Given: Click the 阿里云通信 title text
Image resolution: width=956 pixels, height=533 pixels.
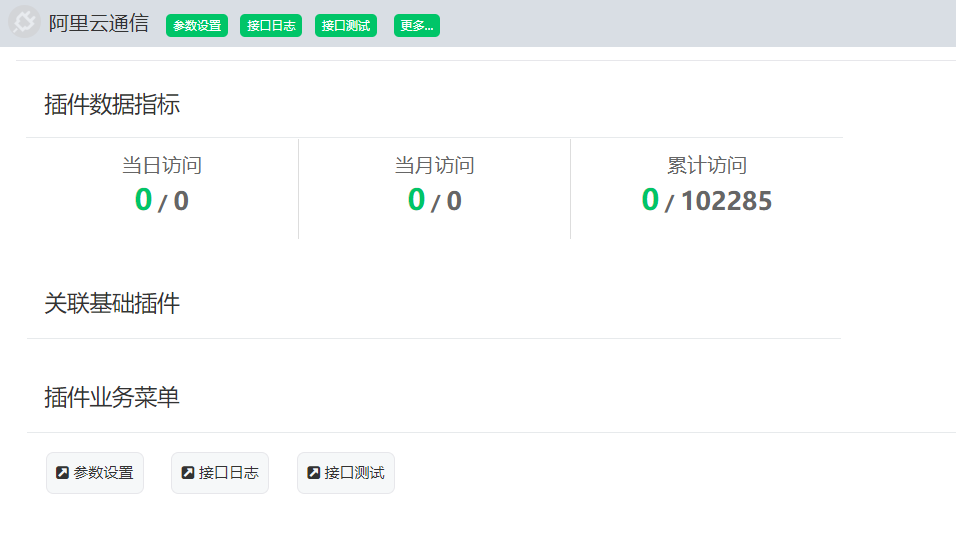Looking at the screenshot, I should click(99, 24).
